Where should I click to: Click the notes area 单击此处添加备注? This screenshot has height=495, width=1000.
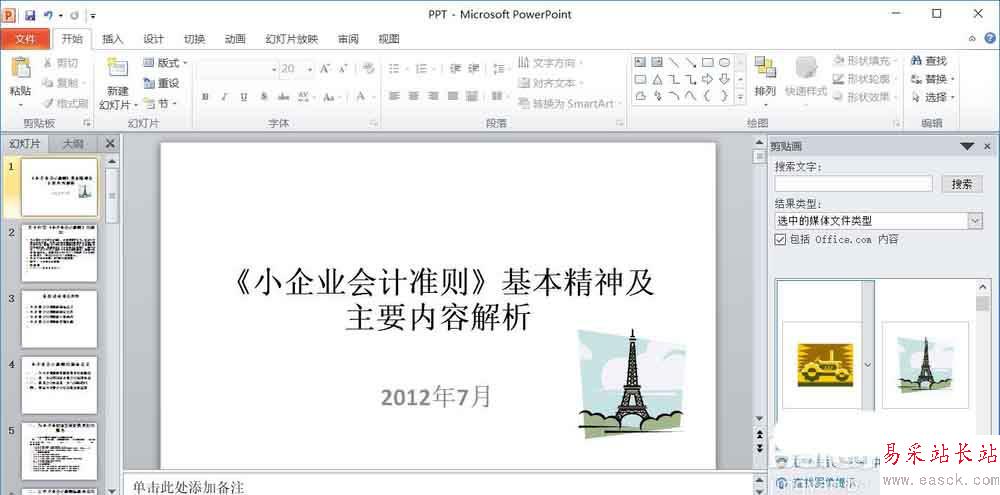tap(188, 487)
